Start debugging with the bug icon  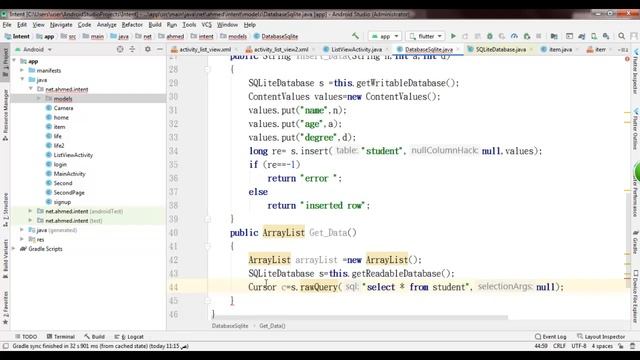tap(490, 36)
